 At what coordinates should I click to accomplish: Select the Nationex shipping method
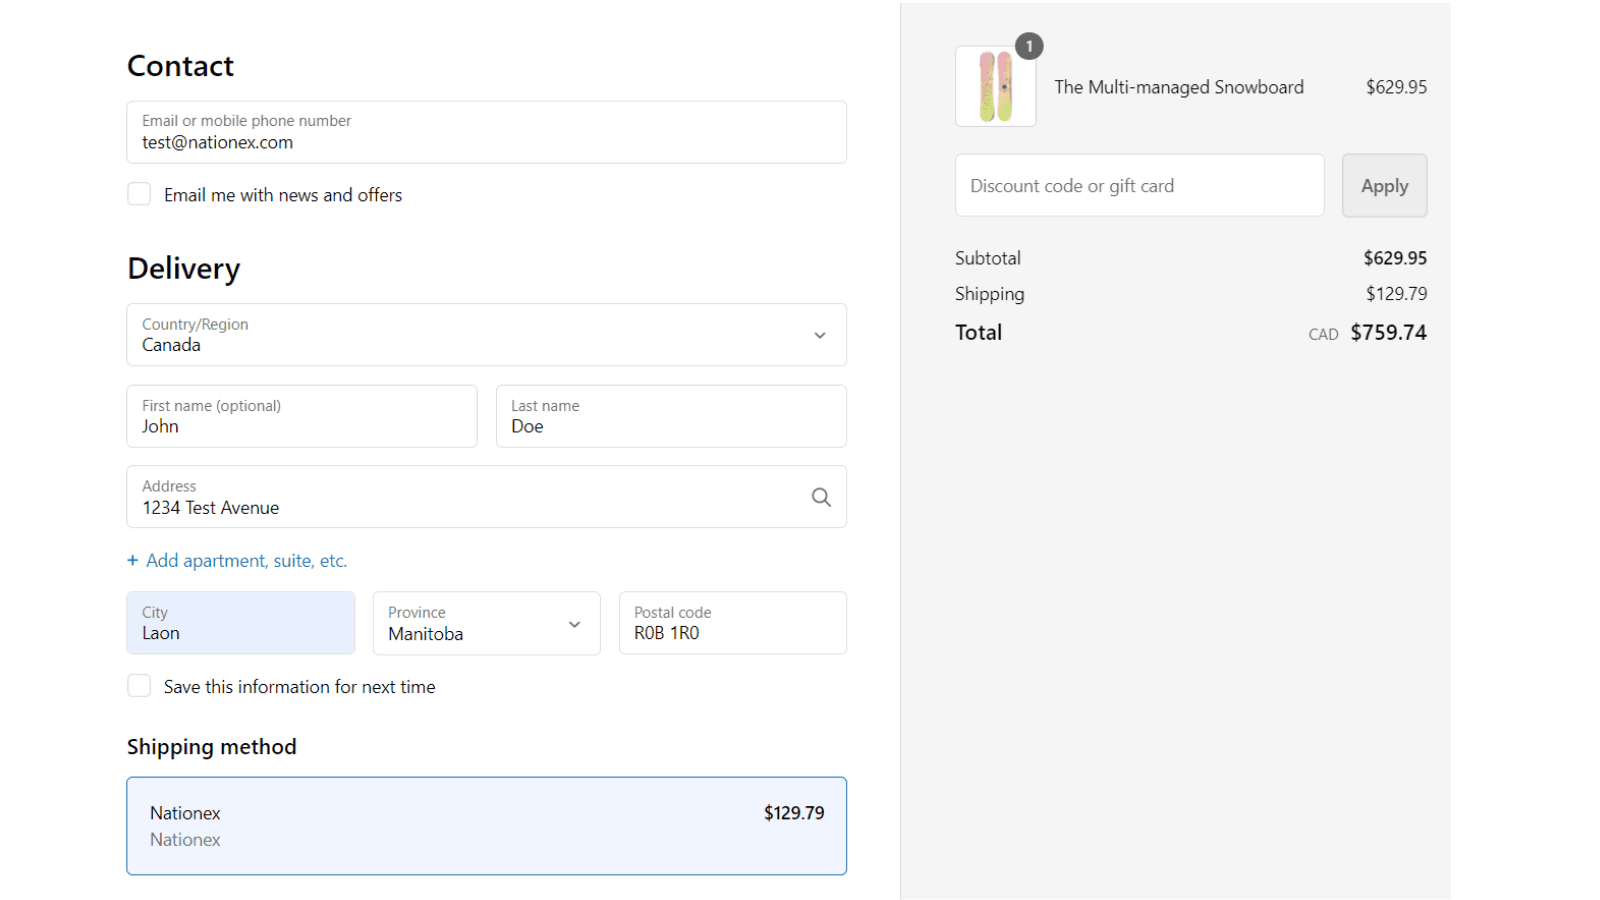[486, 826]
